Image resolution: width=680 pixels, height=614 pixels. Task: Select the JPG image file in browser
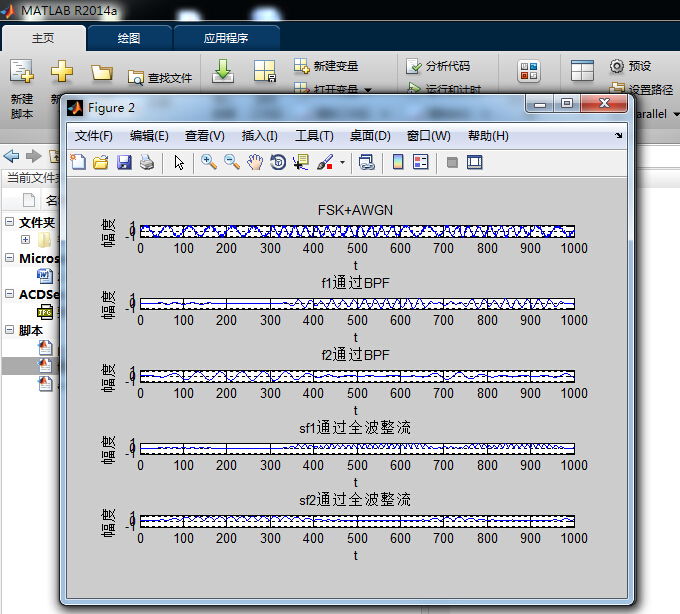(x=45, y=312)
